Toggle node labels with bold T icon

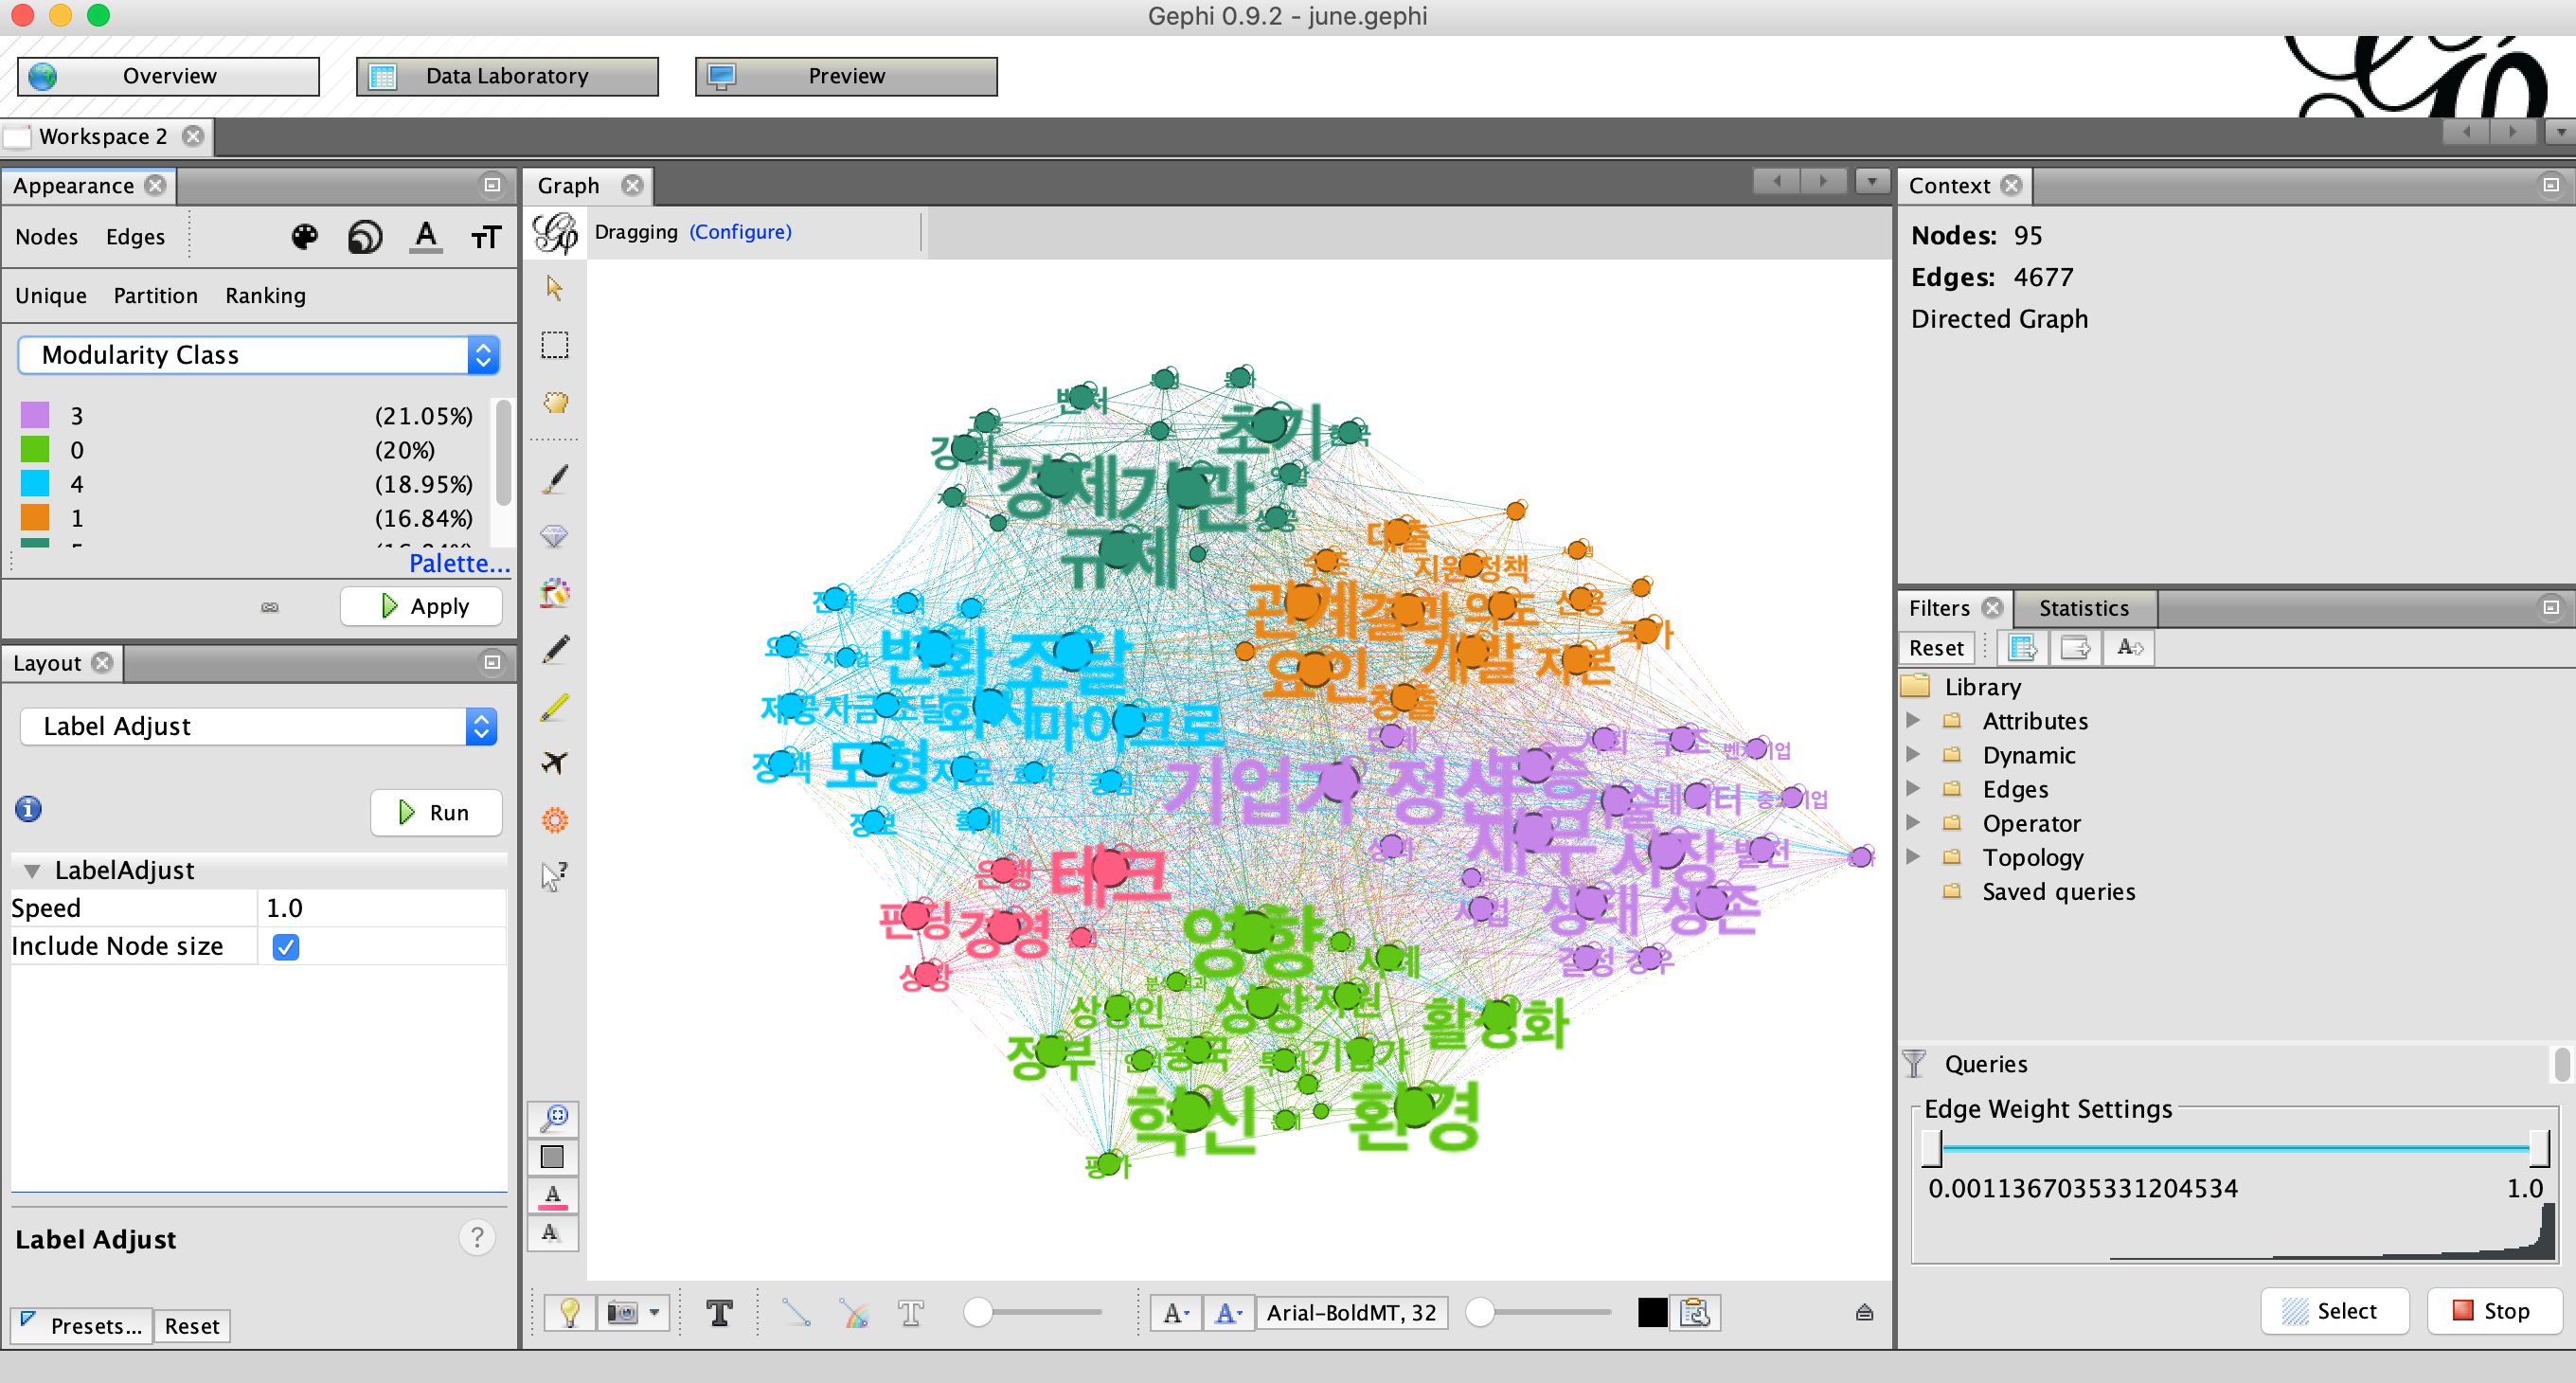719,1312
